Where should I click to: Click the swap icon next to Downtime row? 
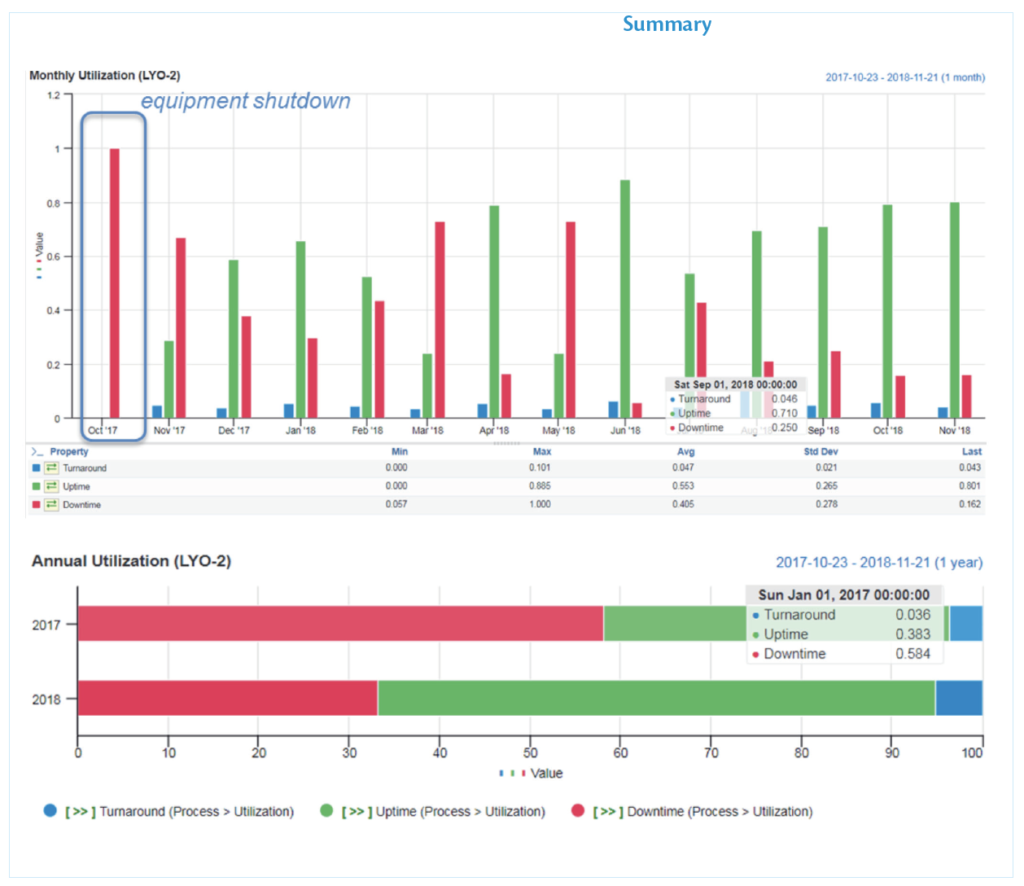[x=52, y=506]
